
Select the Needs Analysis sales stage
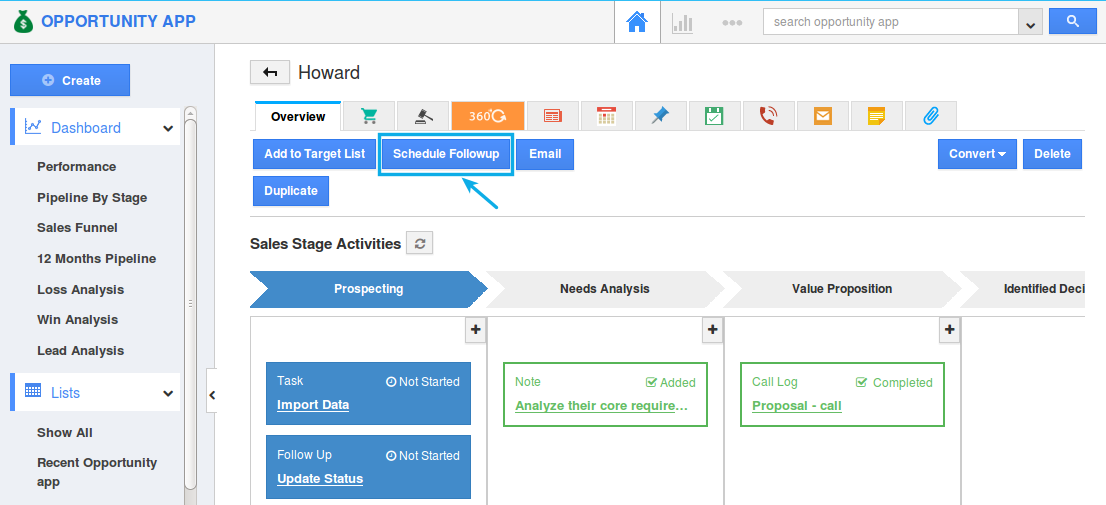point(604,289)
